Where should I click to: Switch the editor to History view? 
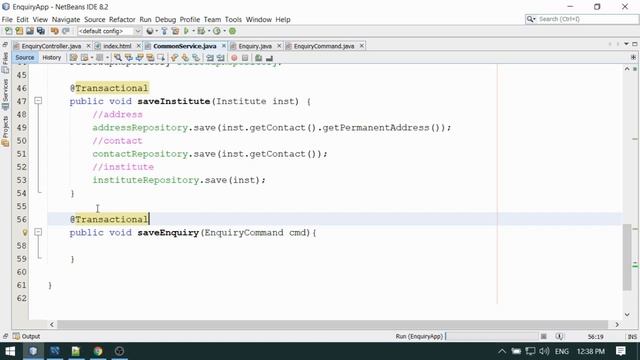[x=51, y=58]
